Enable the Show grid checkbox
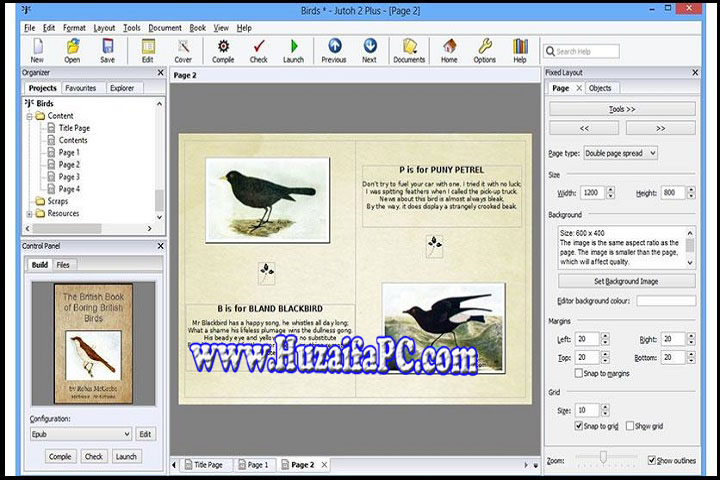720x480 pixels. click(630, 426)
